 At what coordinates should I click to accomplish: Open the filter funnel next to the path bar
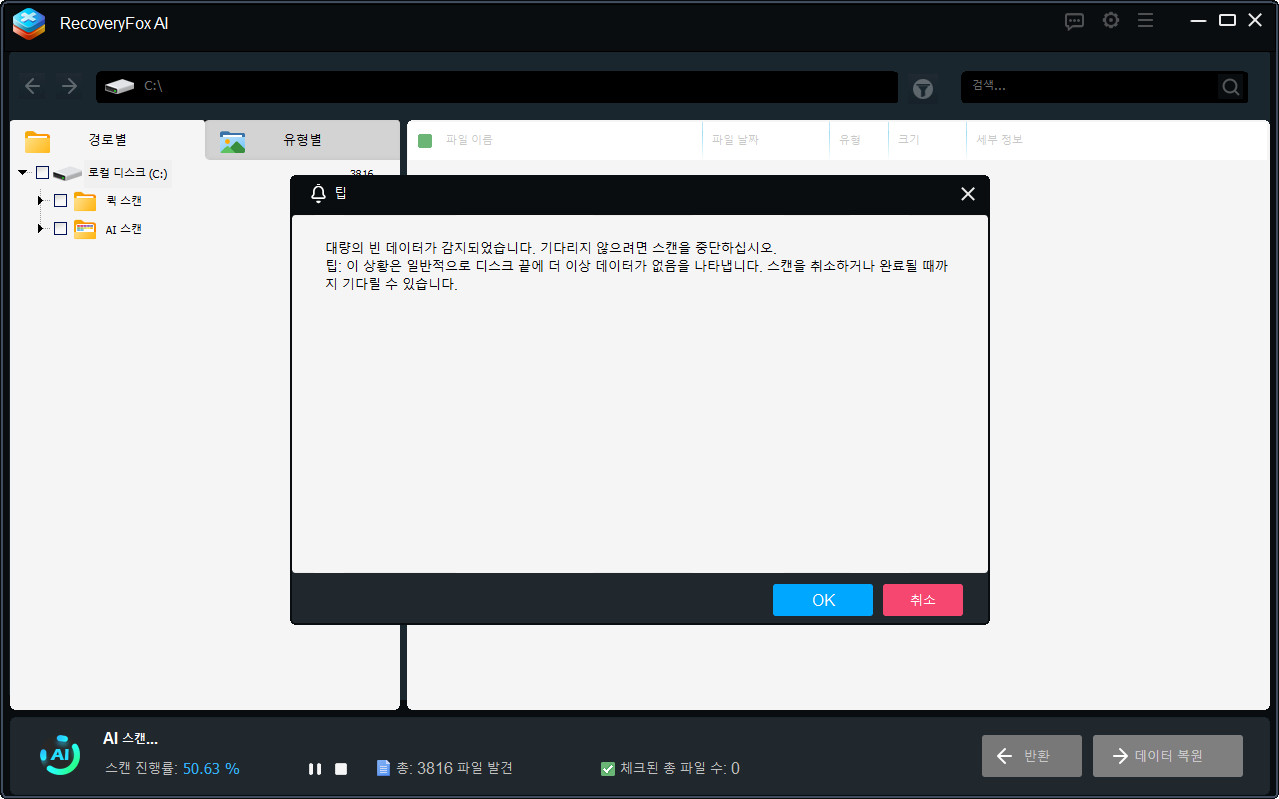point(922,88)
